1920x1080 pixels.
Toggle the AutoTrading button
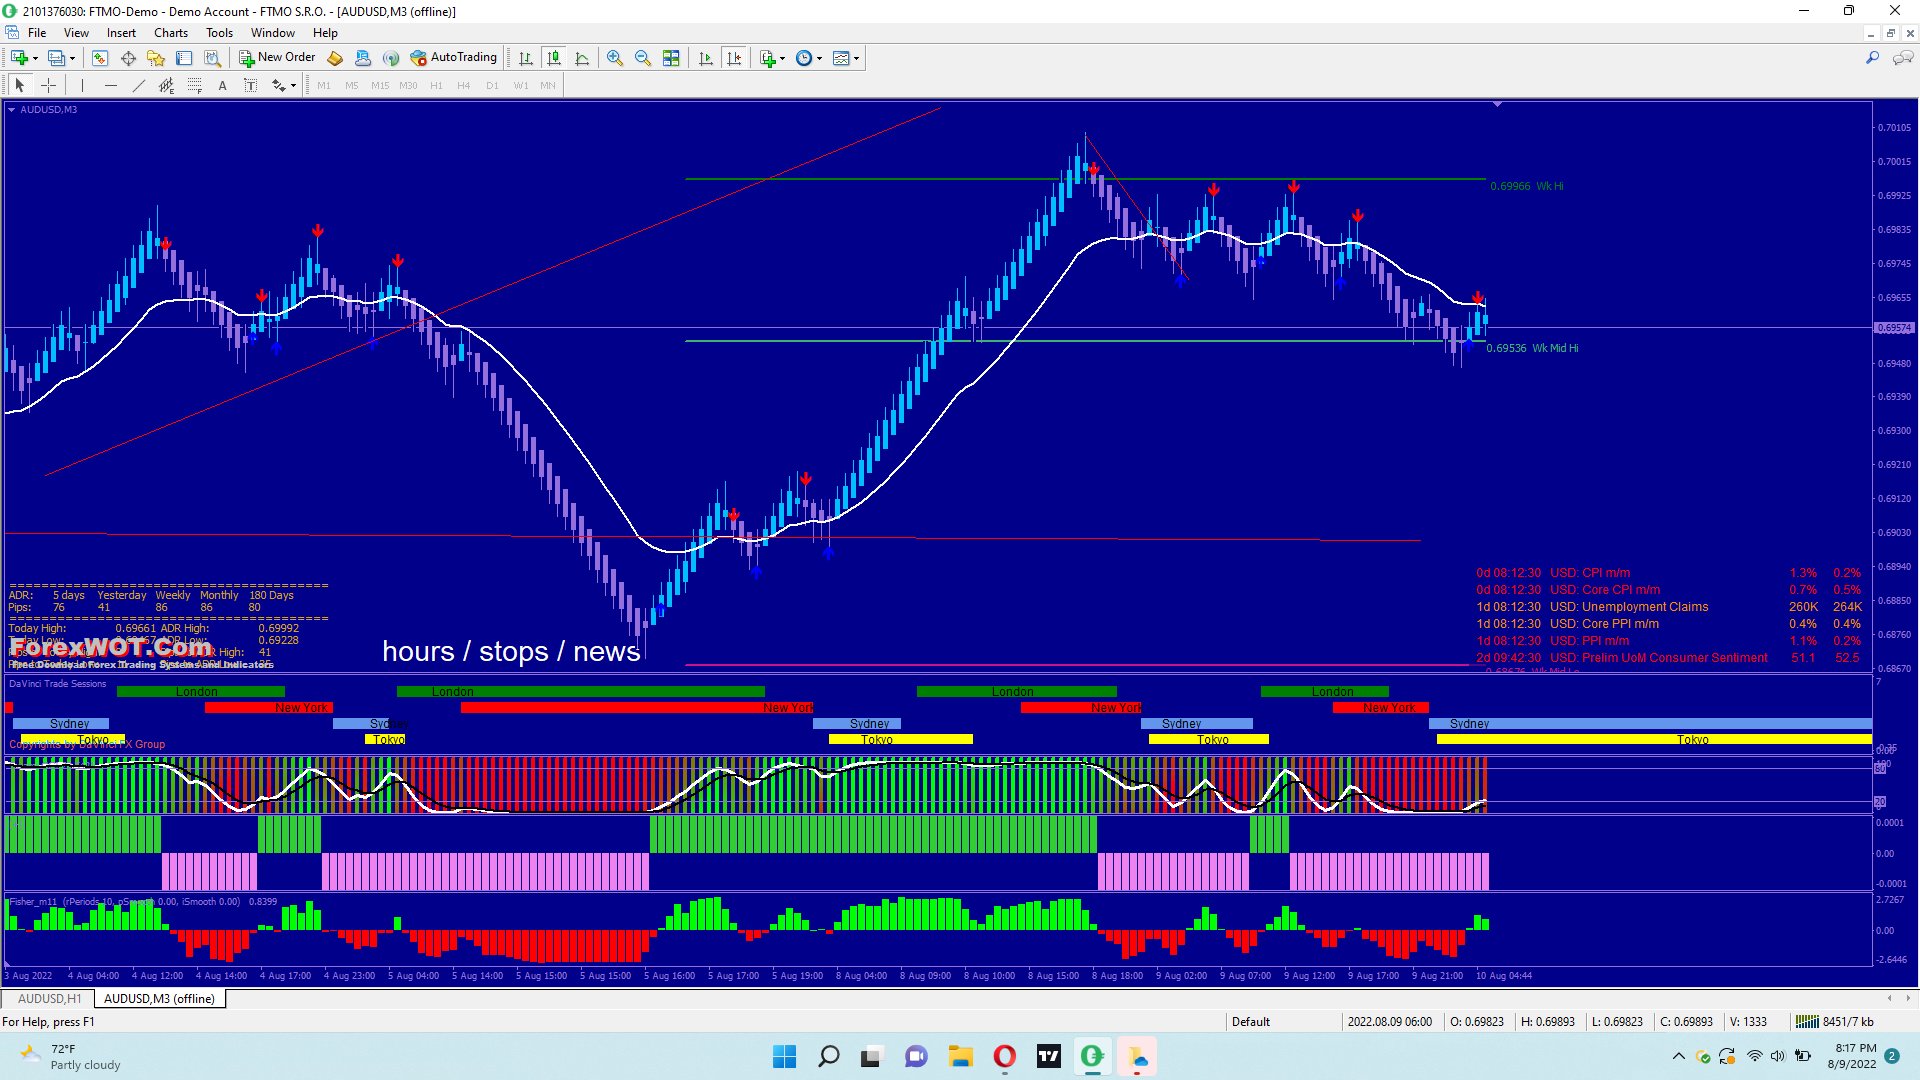coord(453,58)
